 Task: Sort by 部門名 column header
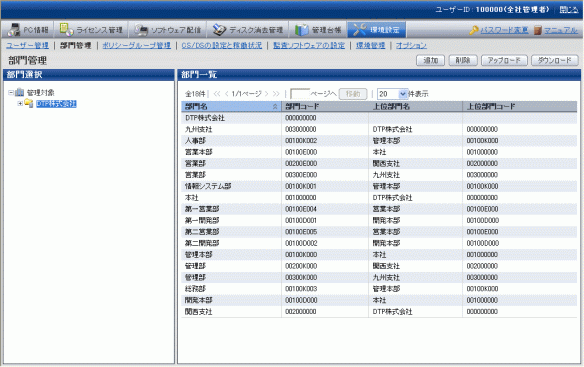click(231, 107)
